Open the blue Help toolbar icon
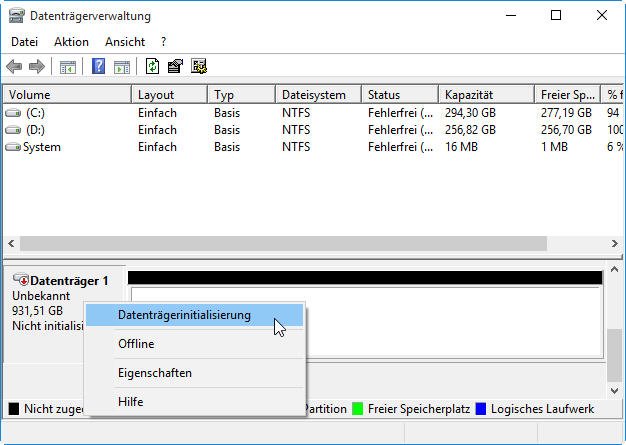Screen dimensions: 626x445 [98, 66]
